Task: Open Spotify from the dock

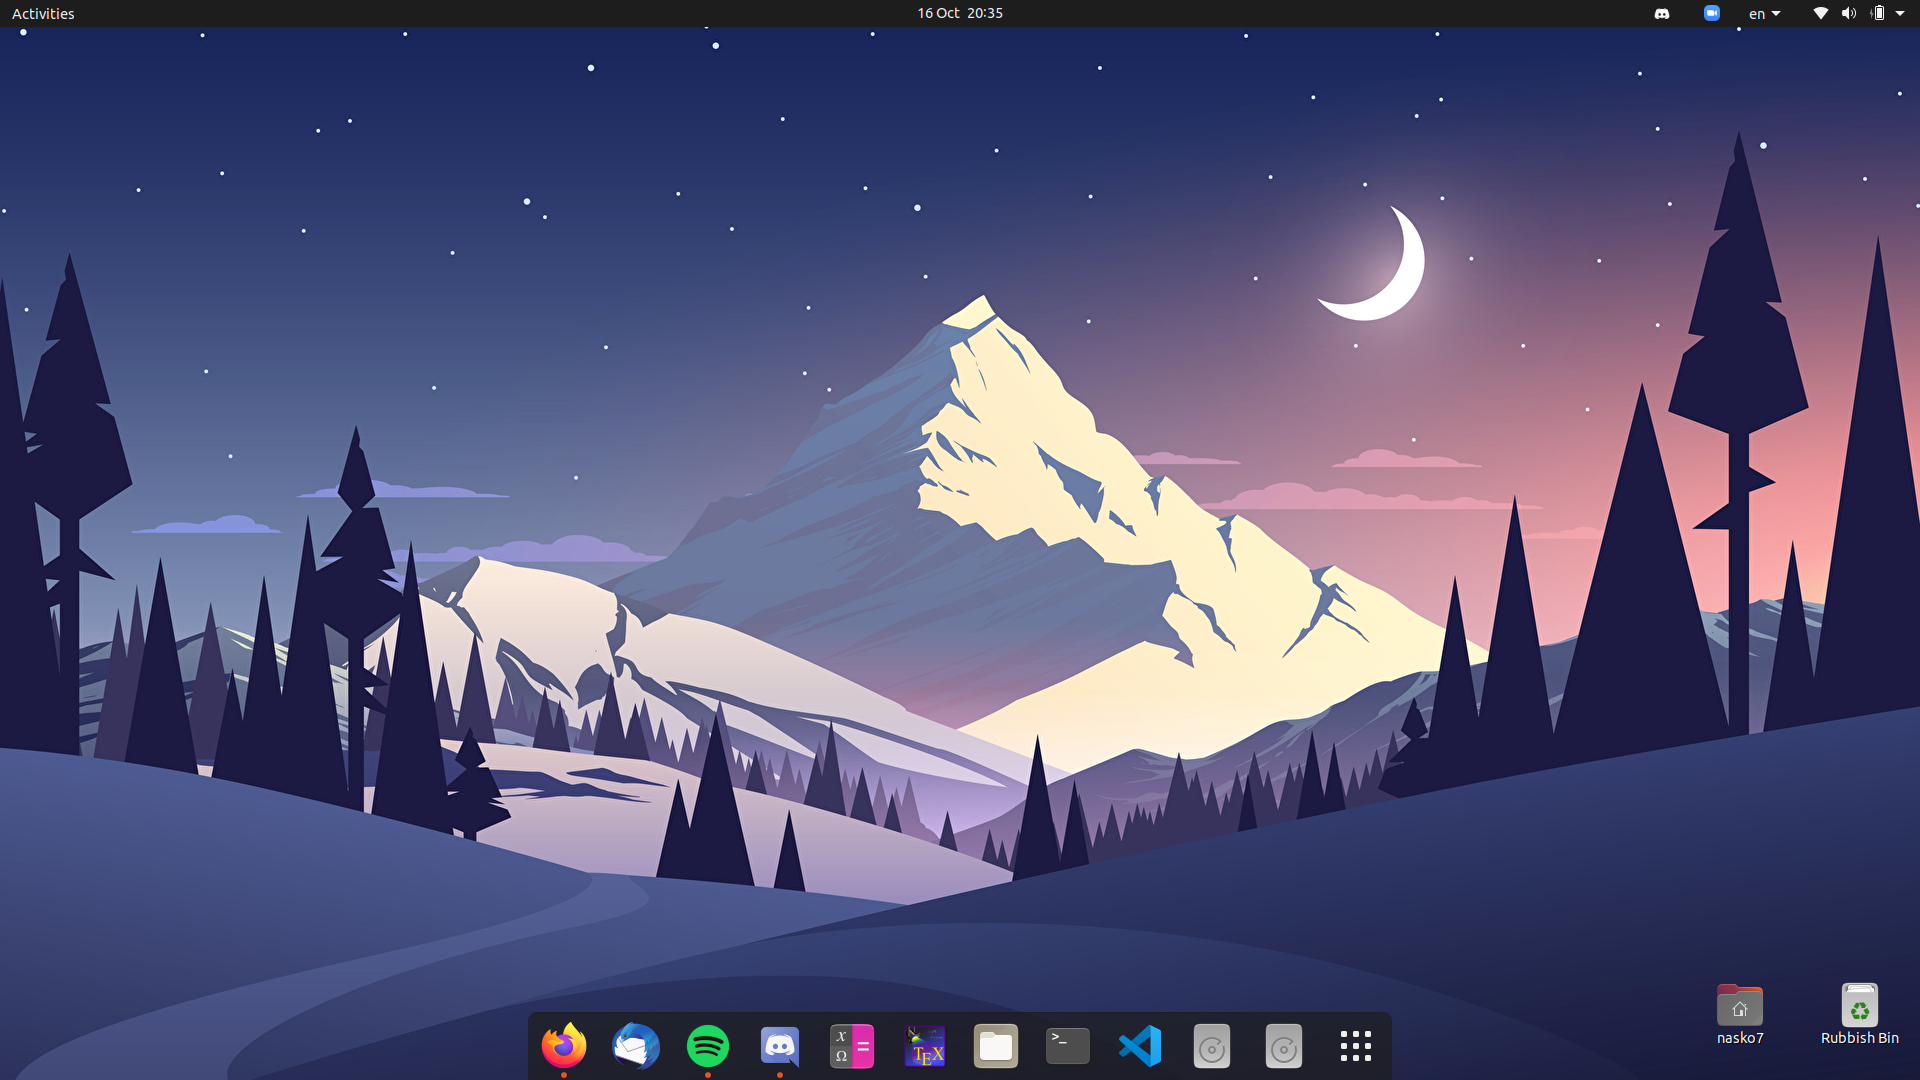Action: point(708,1046)
